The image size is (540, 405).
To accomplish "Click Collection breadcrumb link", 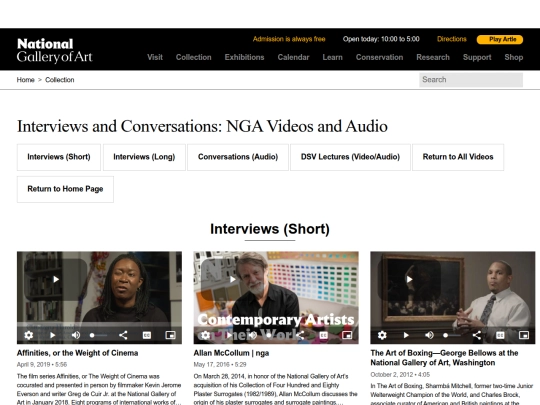I will click(60, 80).
